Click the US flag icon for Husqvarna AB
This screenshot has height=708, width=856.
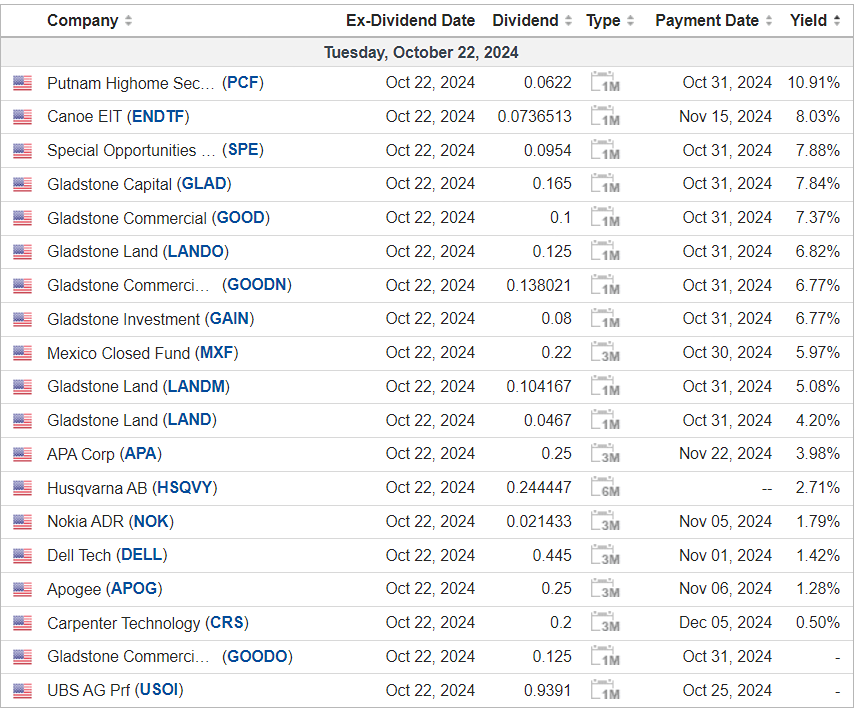pyautogui.click(x=22, y=487)
